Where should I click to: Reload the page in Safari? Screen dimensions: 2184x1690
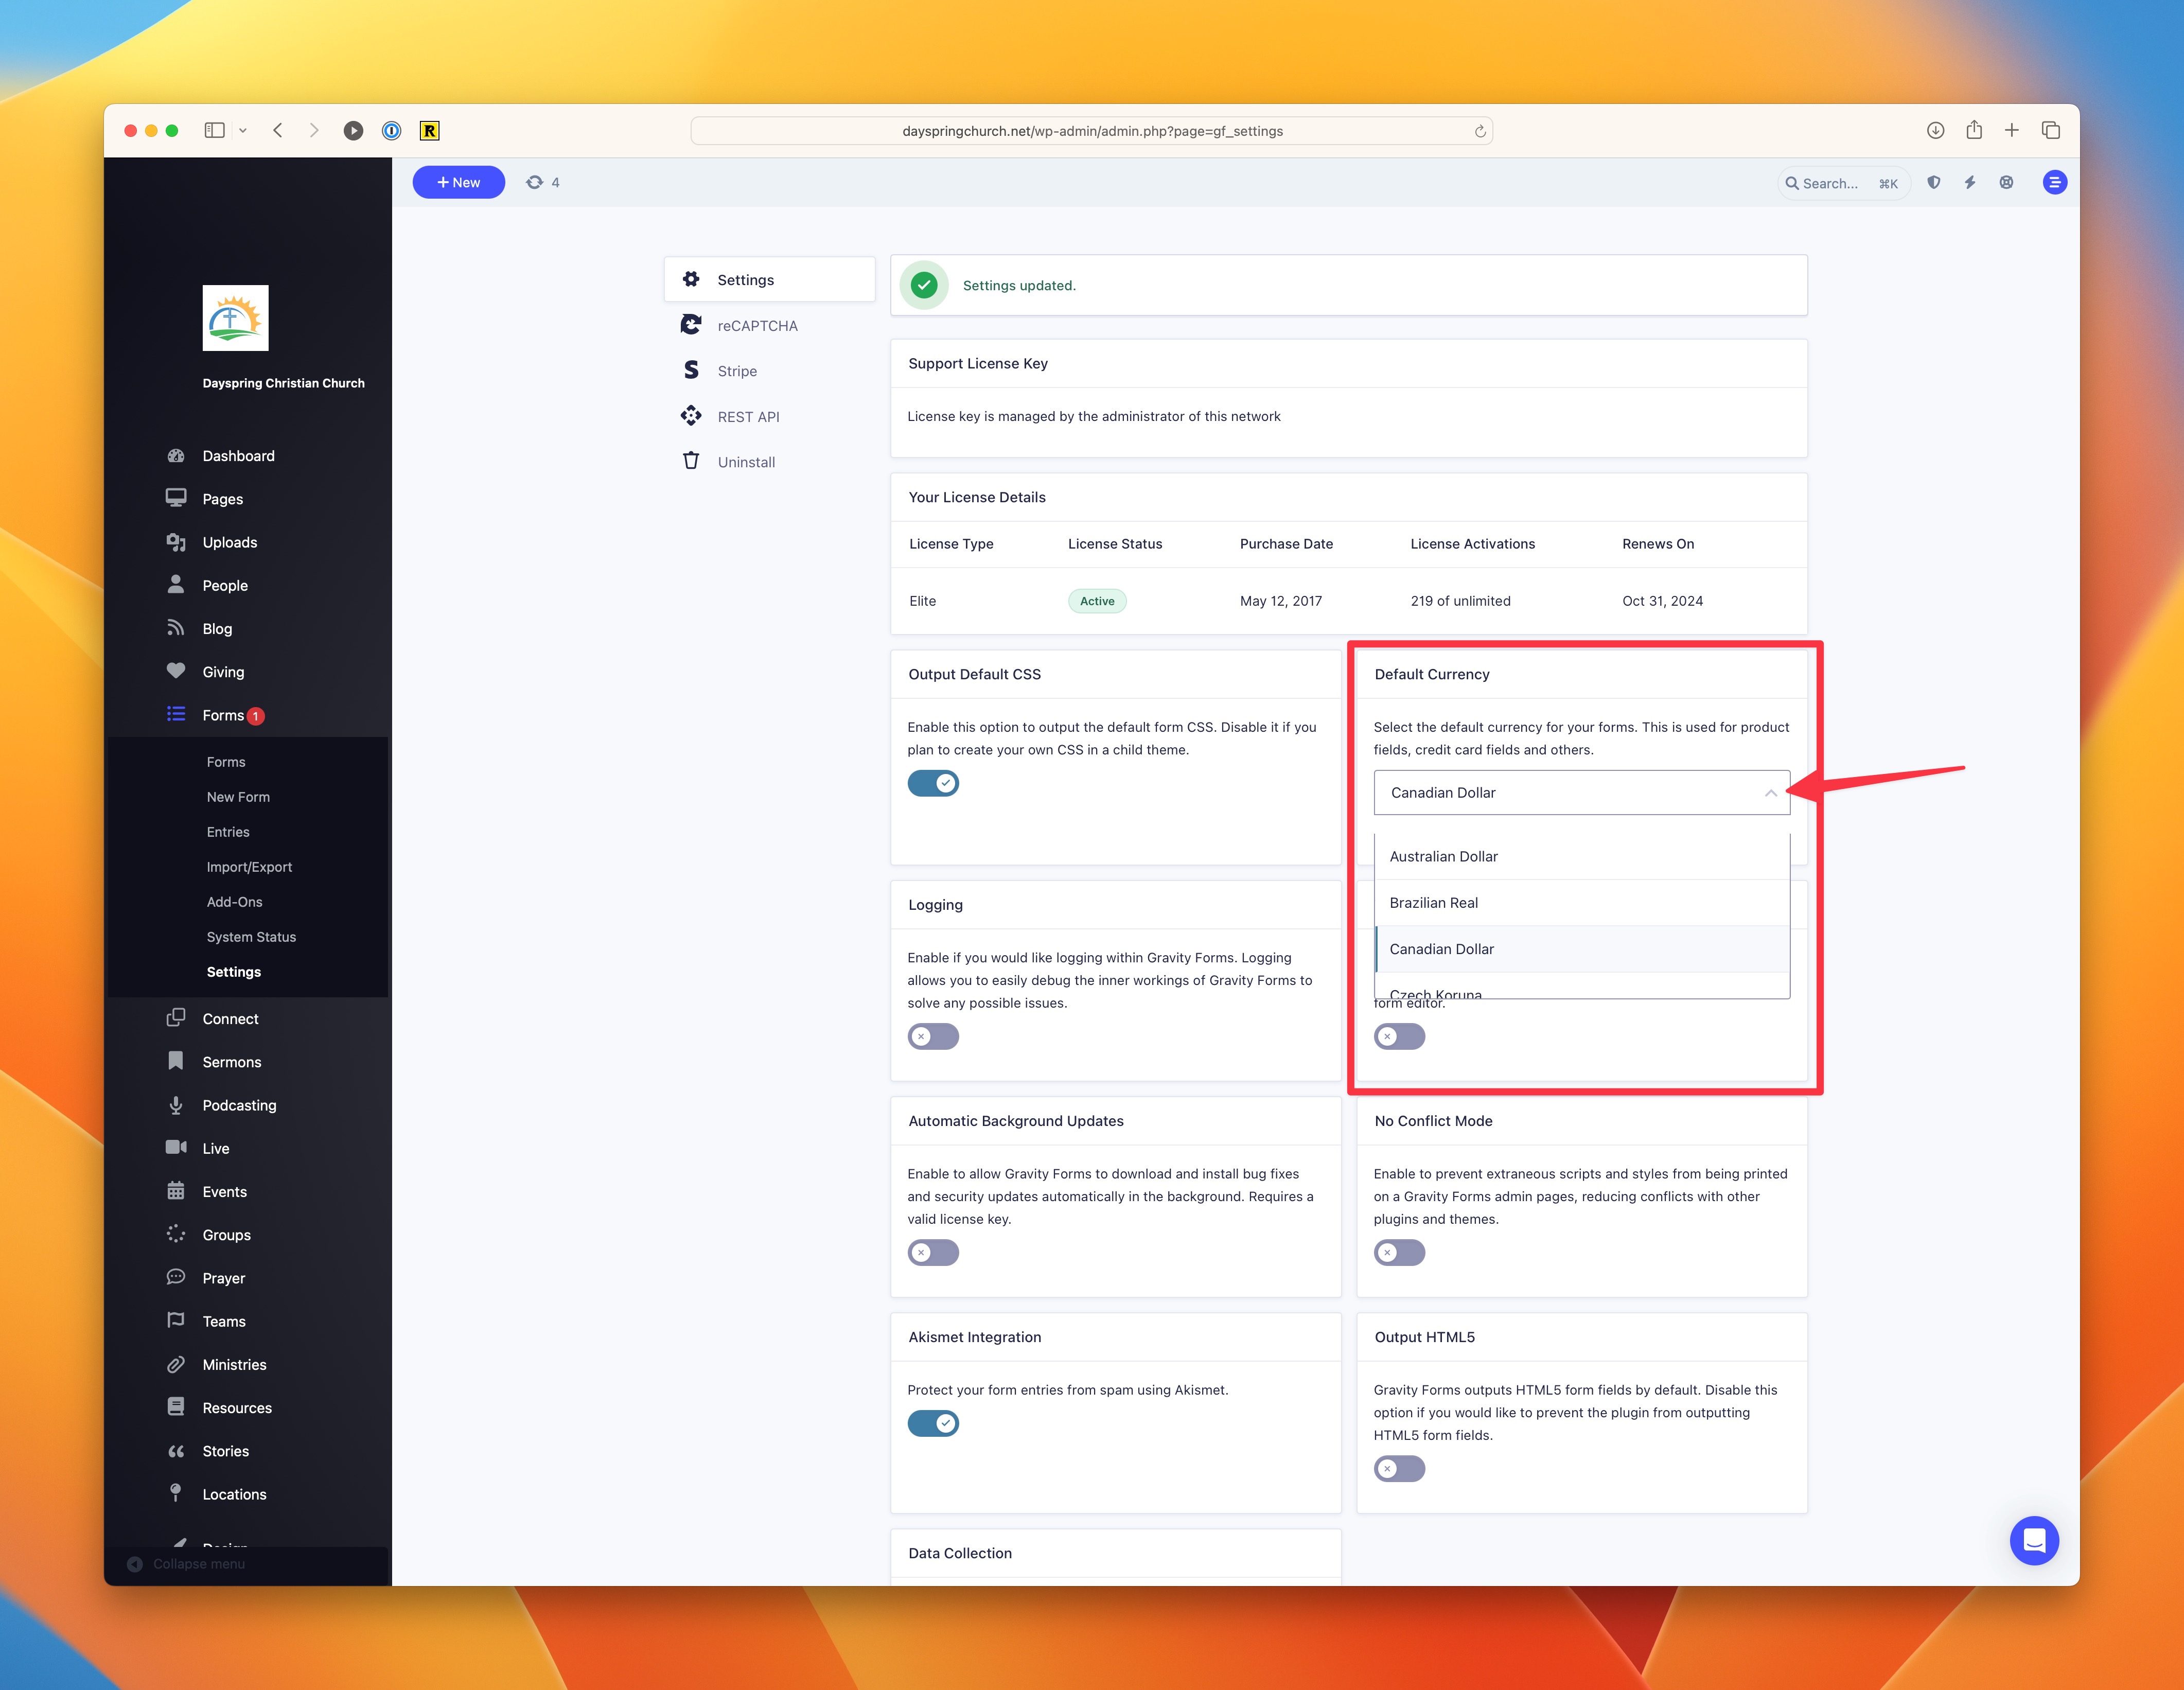tap(1480, 131)
